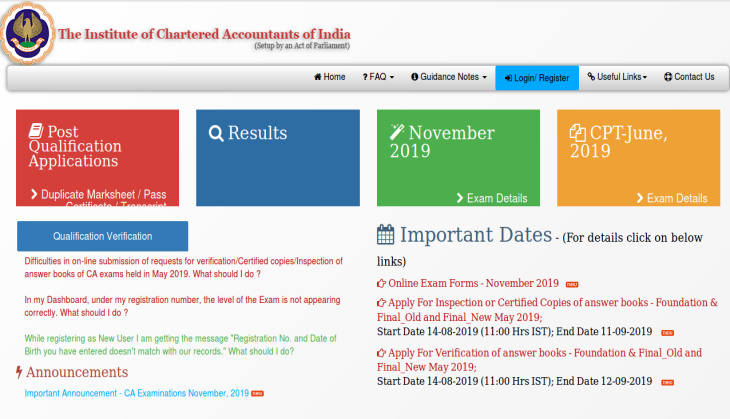Click the Announcements heading
This screenshot has height=419, width=730.
(x=77, y=372)
